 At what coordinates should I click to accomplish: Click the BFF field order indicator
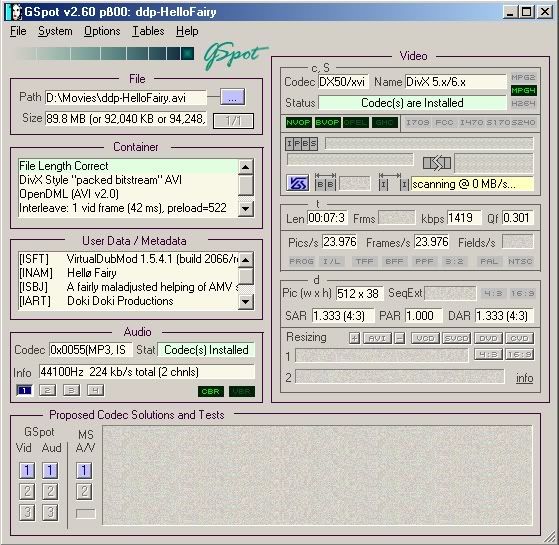pyautogui.click(x=394, y=261)
